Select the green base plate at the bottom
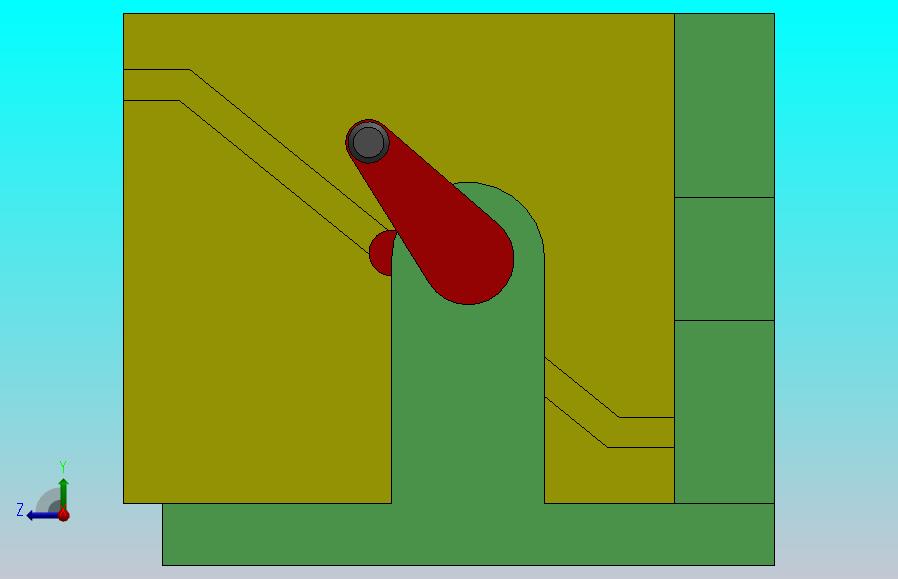The width and height of the screenshot is (898, 579). (468, 534)
